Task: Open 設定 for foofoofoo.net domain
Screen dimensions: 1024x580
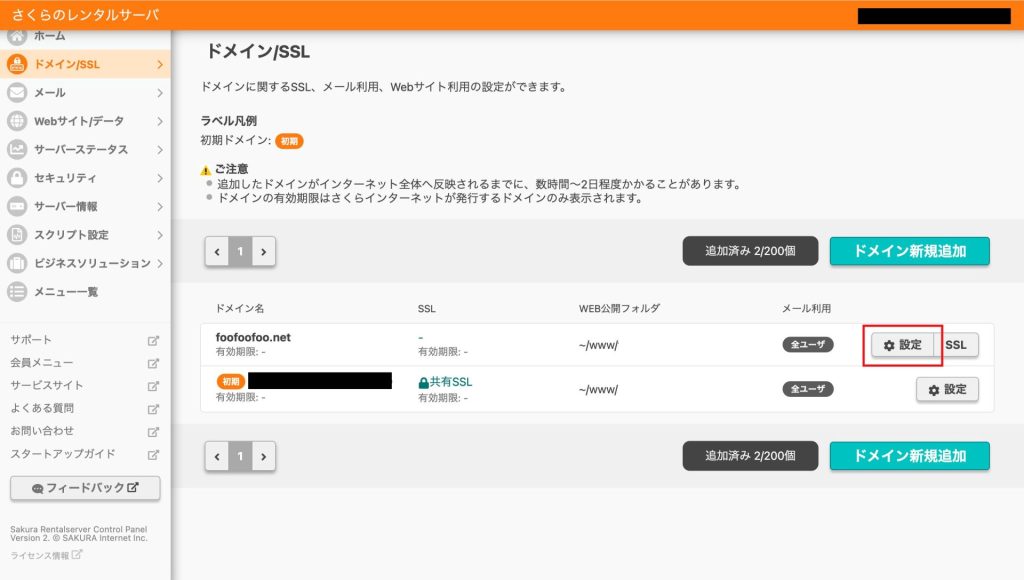Action: click(x=902, y=345)
